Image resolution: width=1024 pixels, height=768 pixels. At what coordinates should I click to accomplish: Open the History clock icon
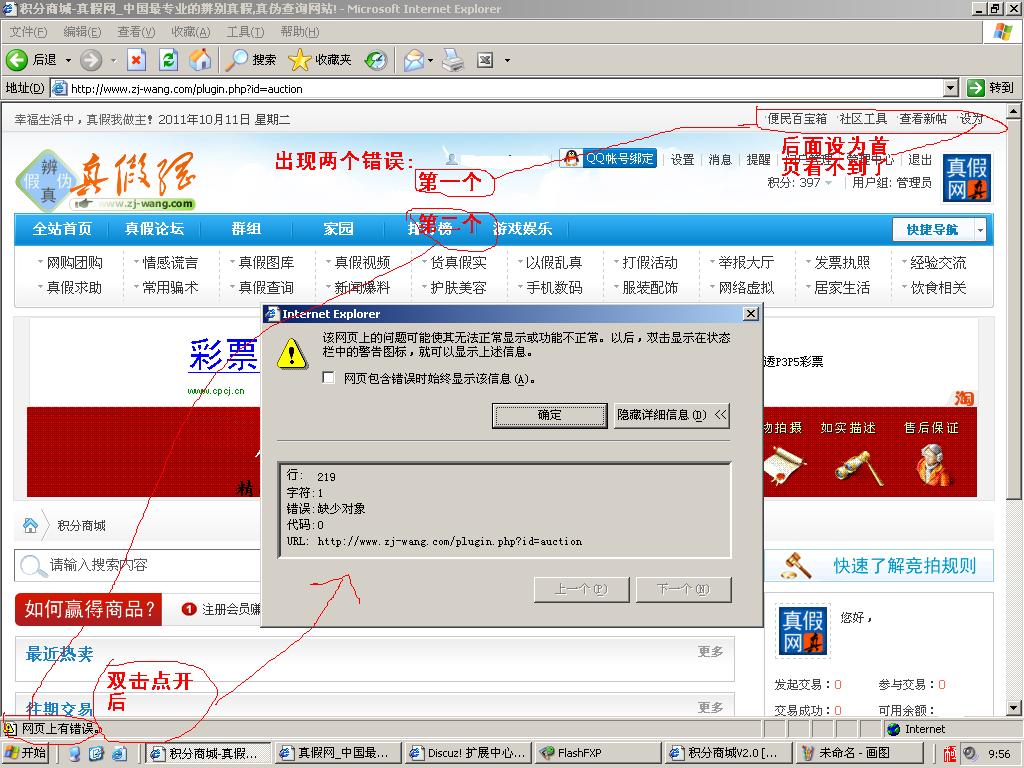[376, 60]
